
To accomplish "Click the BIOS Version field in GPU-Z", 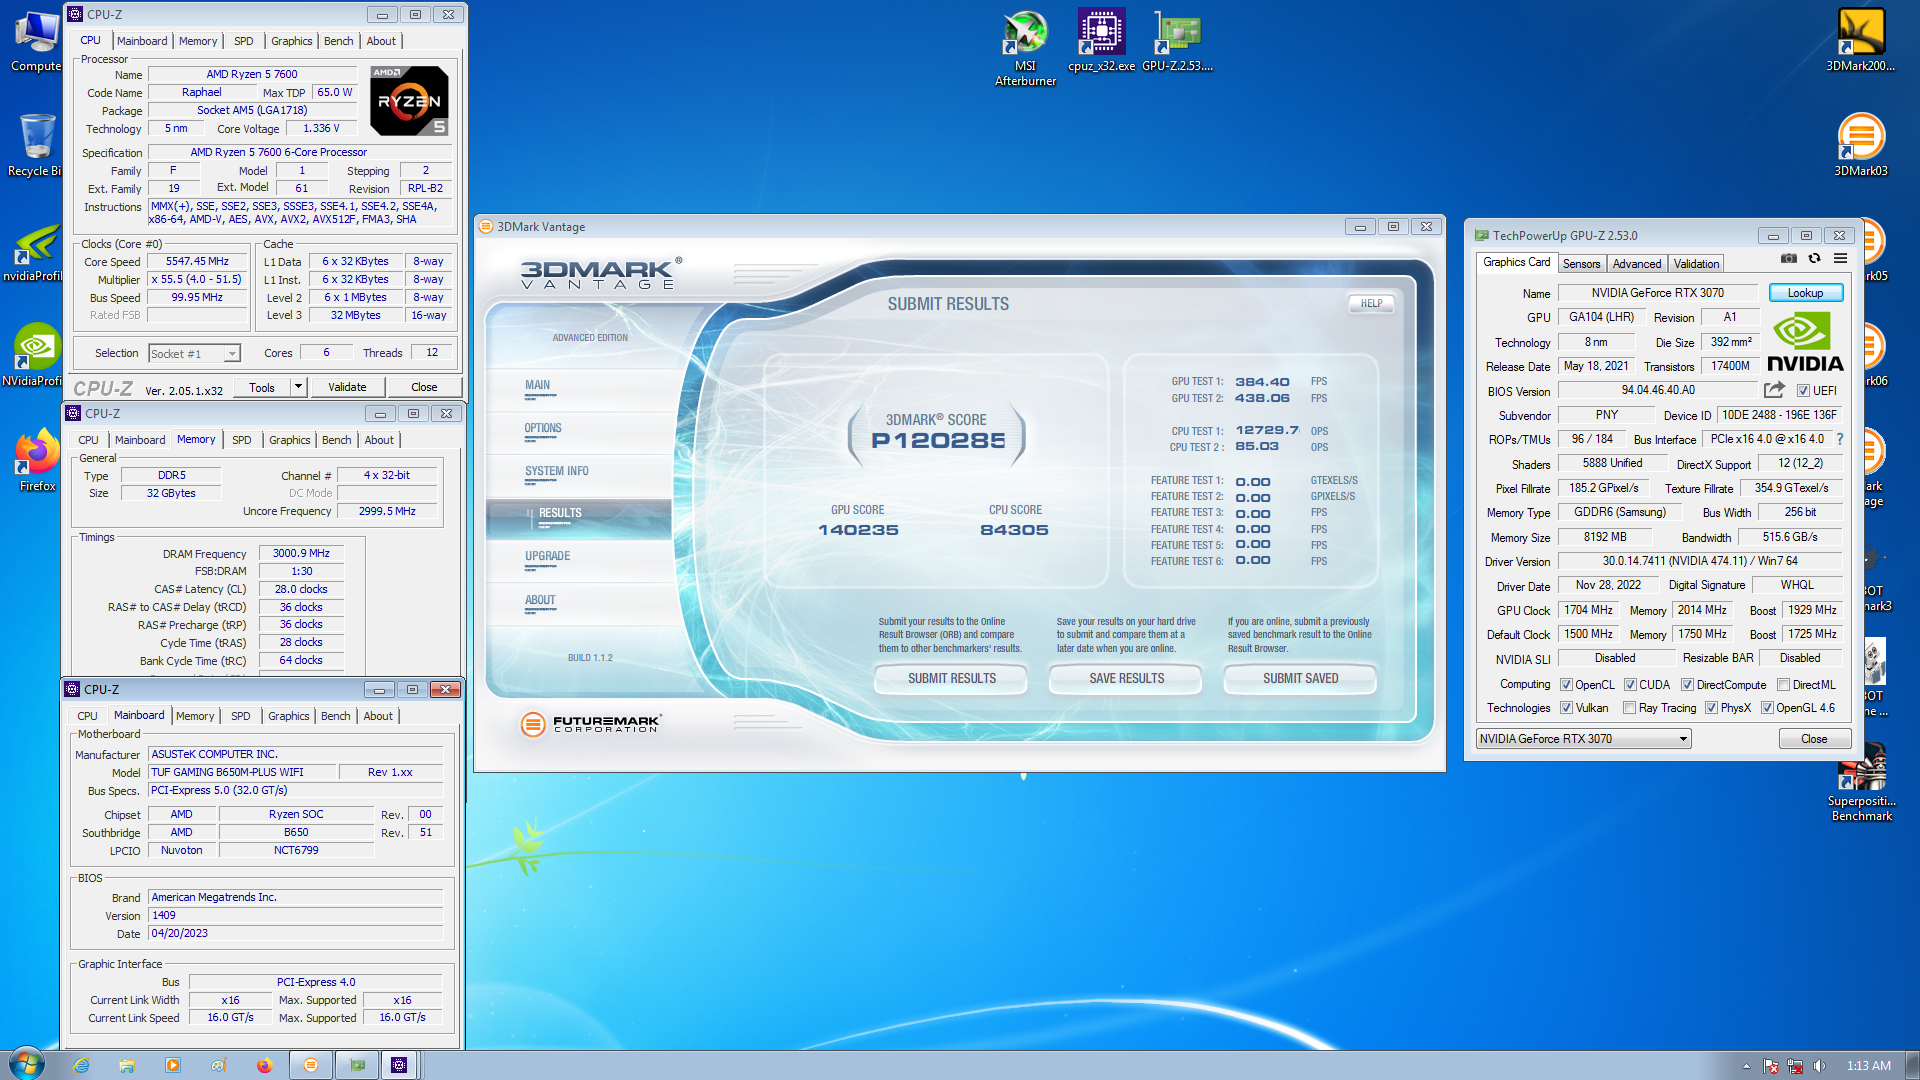I will (x=1658, y=391).
